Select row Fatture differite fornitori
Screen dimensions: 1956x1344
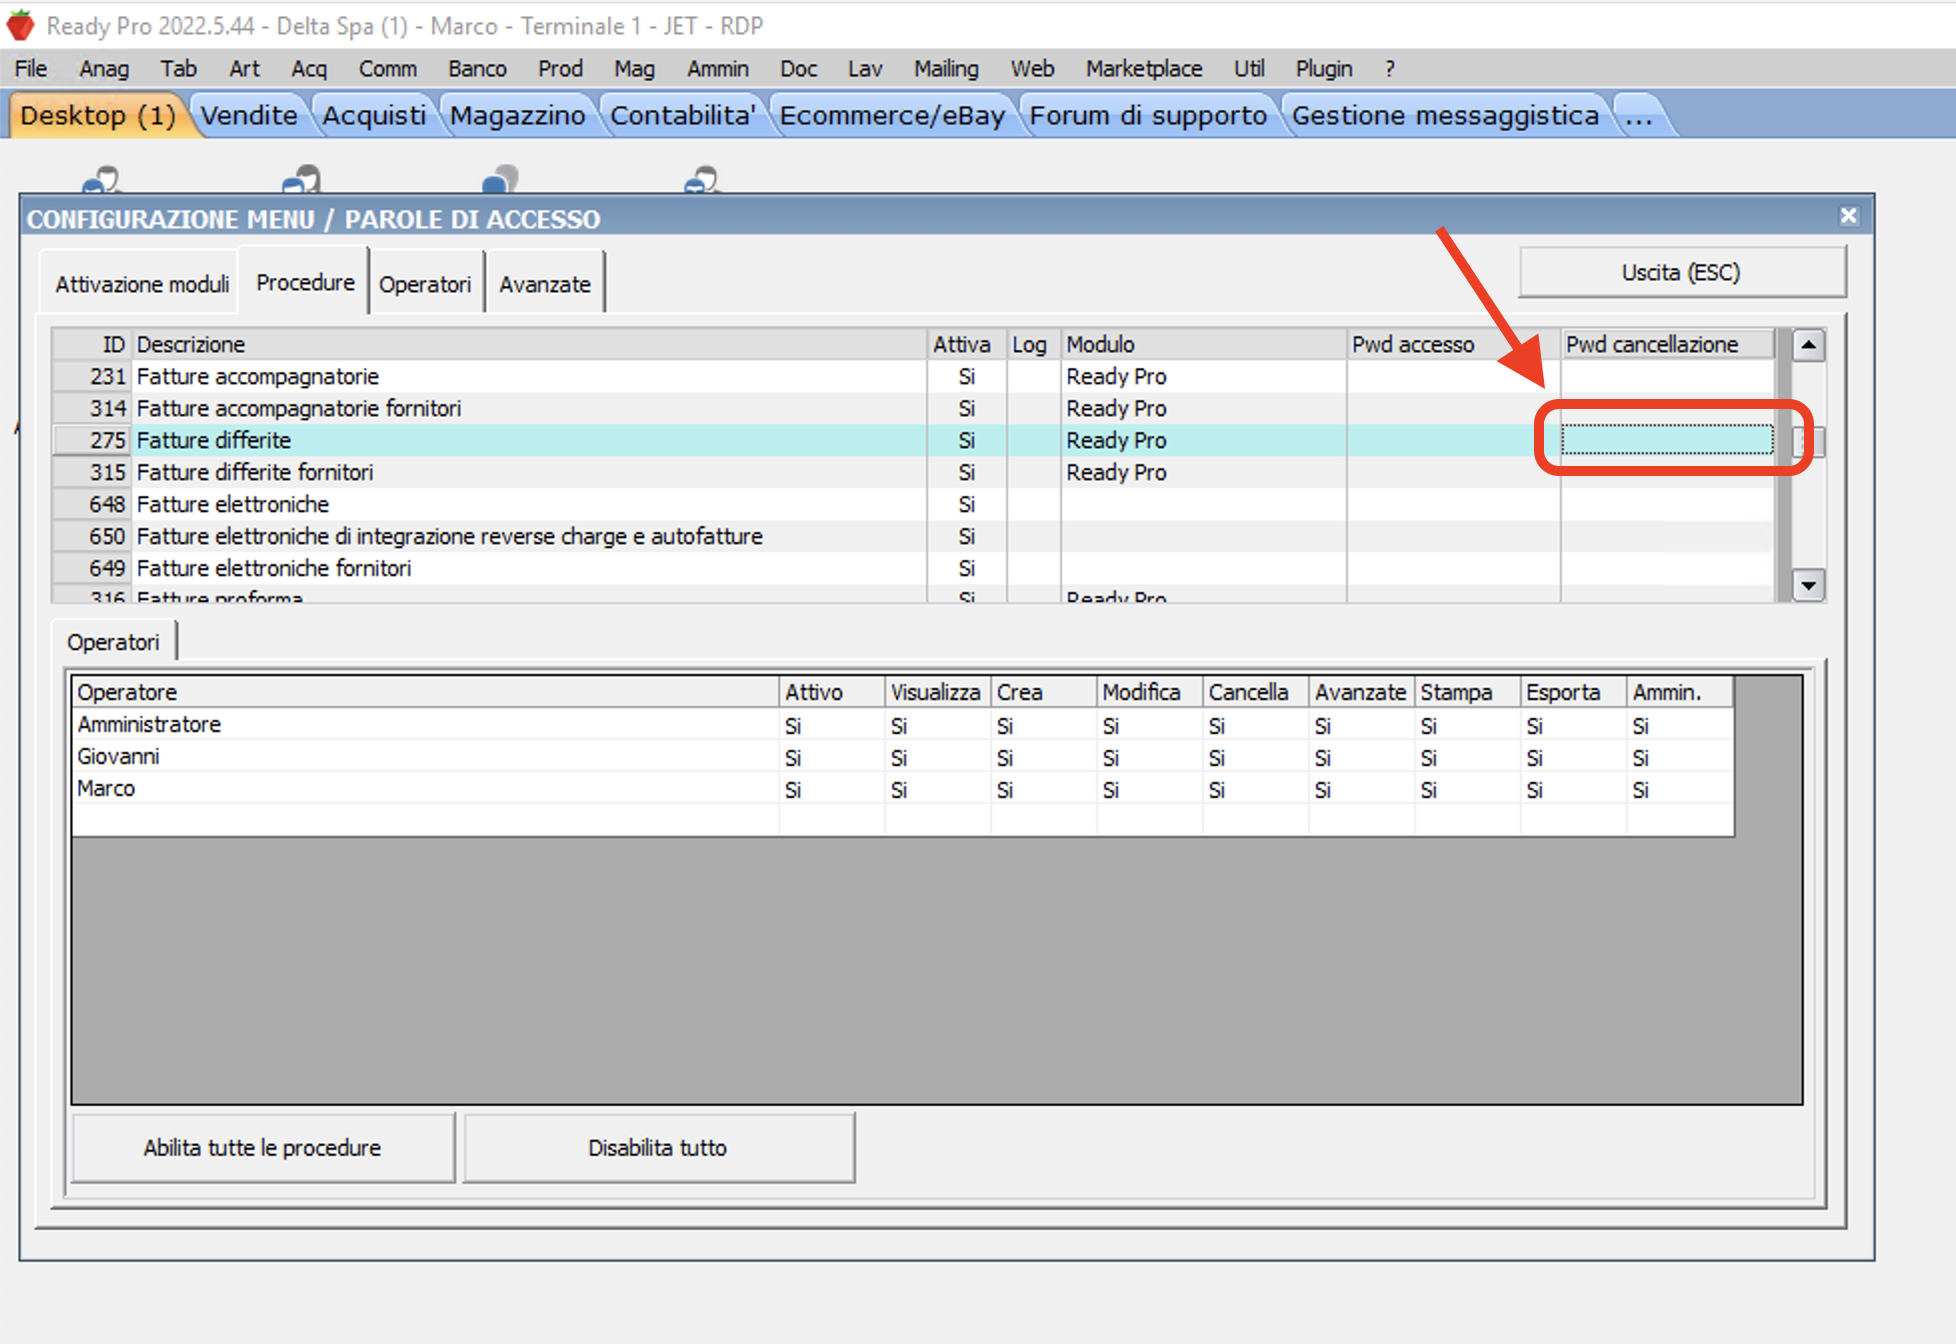[x=914, y=472]
